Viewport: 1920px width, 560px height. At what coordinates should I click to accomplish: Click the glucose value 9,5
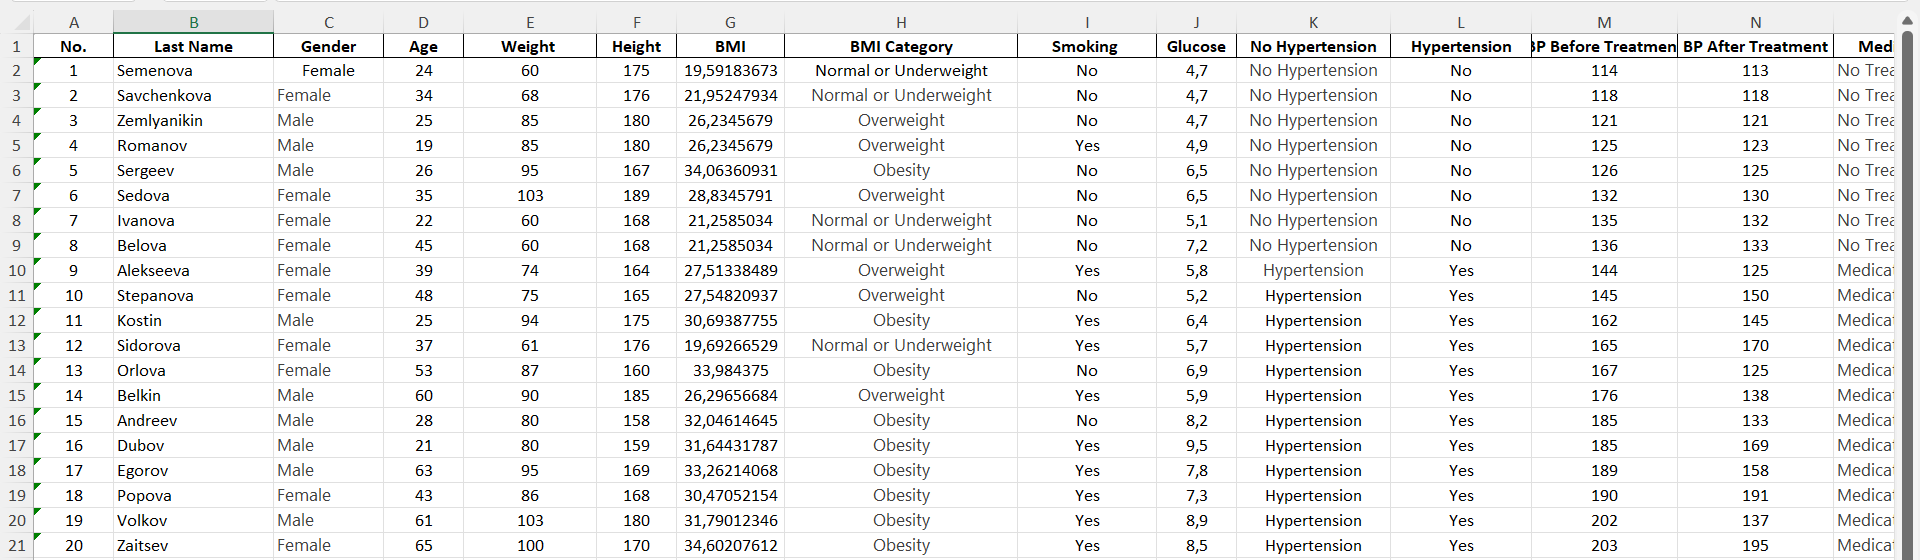click(1196, 445)
